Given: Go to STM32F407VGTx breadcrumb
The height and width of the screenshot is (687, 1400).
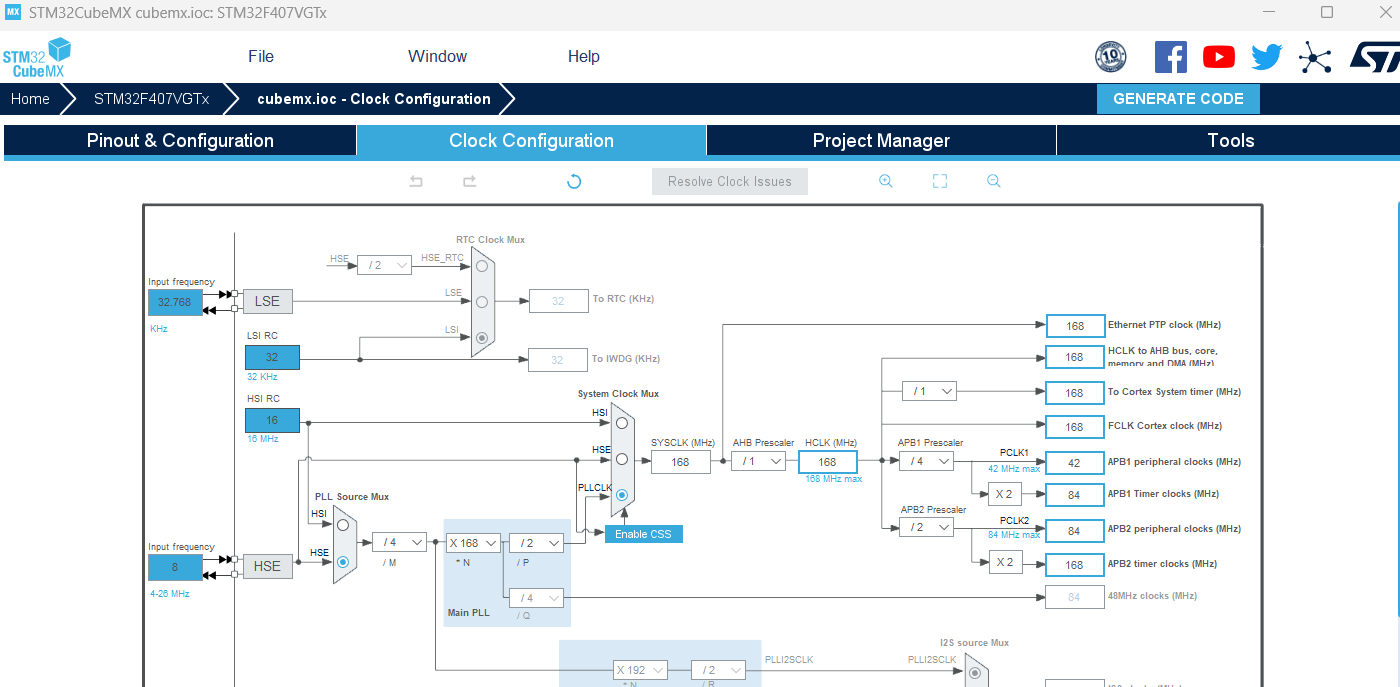Looking at the screenshot, I should pos(151,99).
